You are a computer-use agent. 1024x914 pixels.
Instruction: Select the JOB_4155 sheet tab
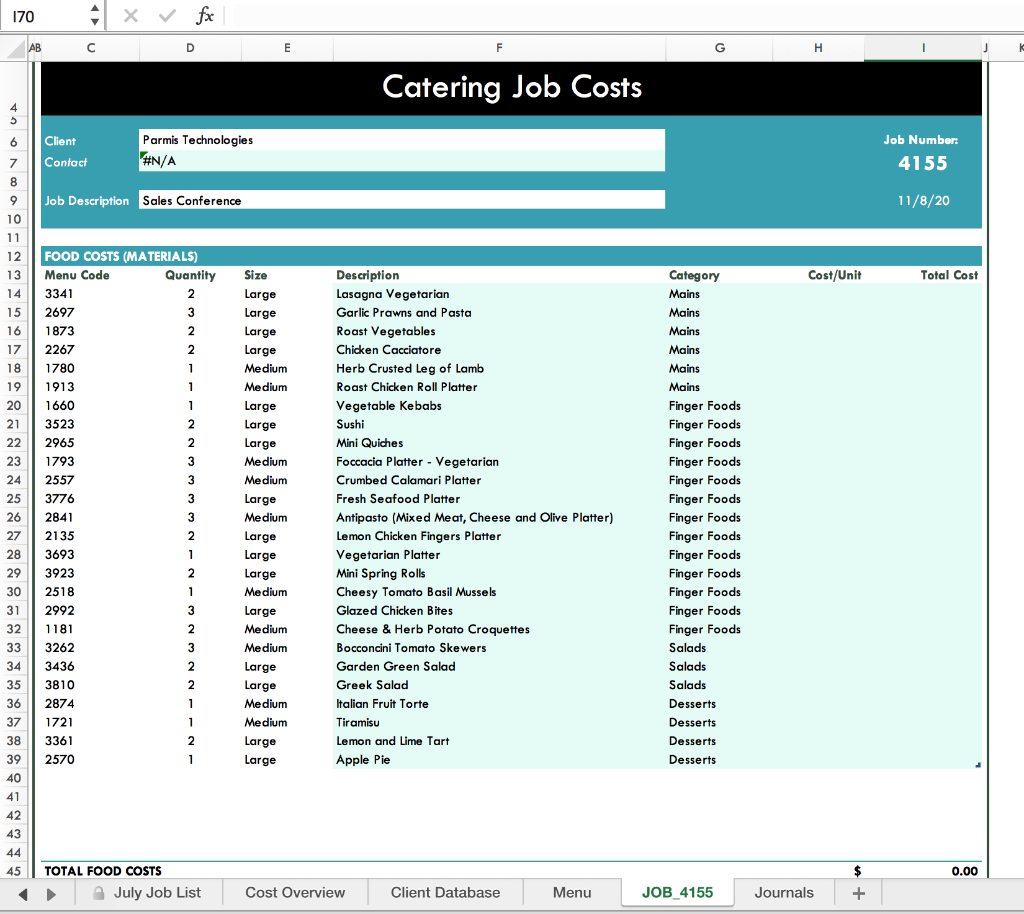pos(676,893)
